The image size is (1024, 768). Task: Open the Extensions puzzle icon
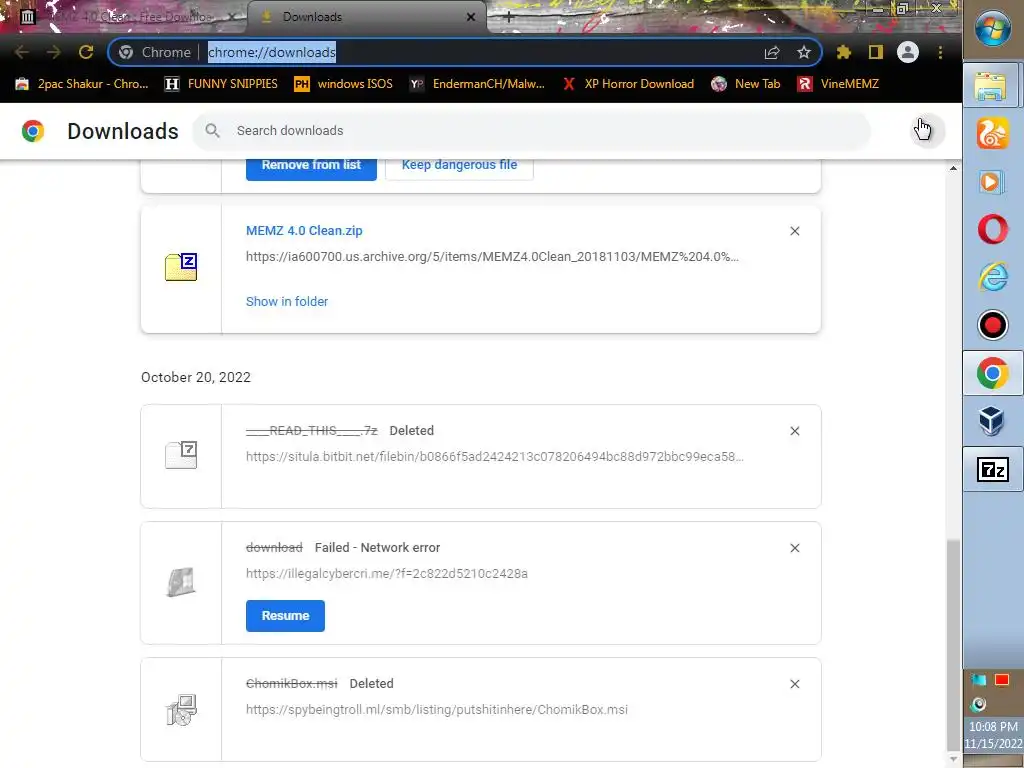(844, 52)
